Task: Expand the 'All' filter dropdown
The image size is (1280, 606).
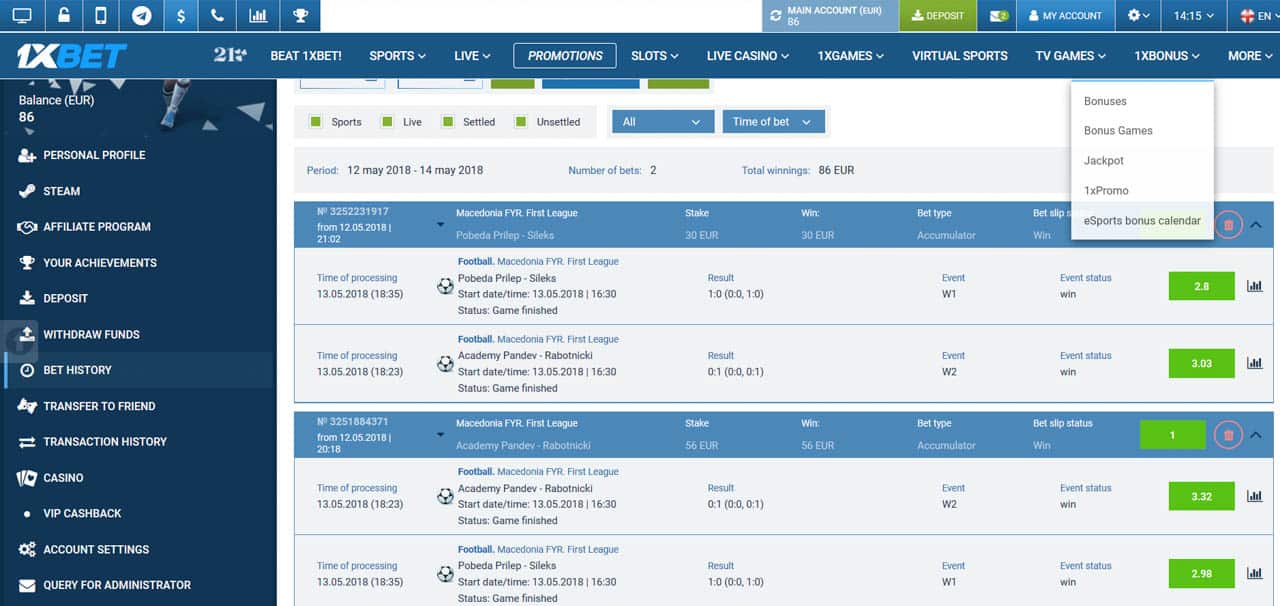Action: point(661,122)
